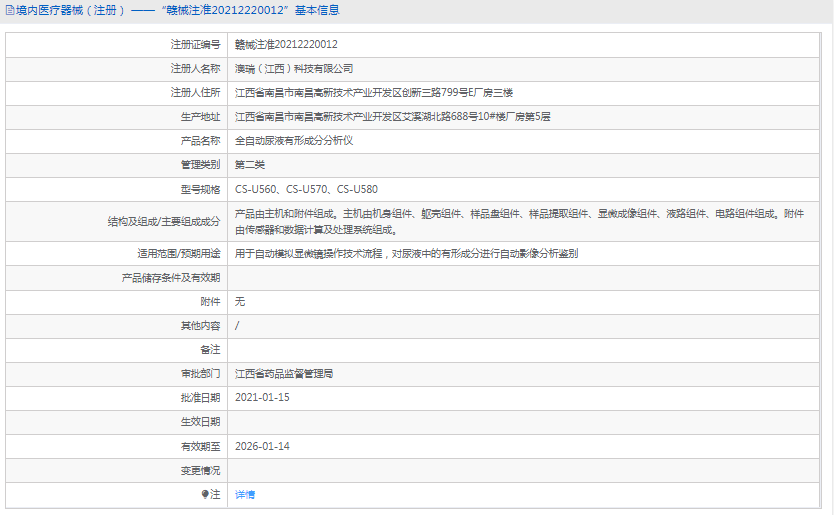Click the 审批部门 label
Viewport: 834px width, 515px height.
point(200,374)
